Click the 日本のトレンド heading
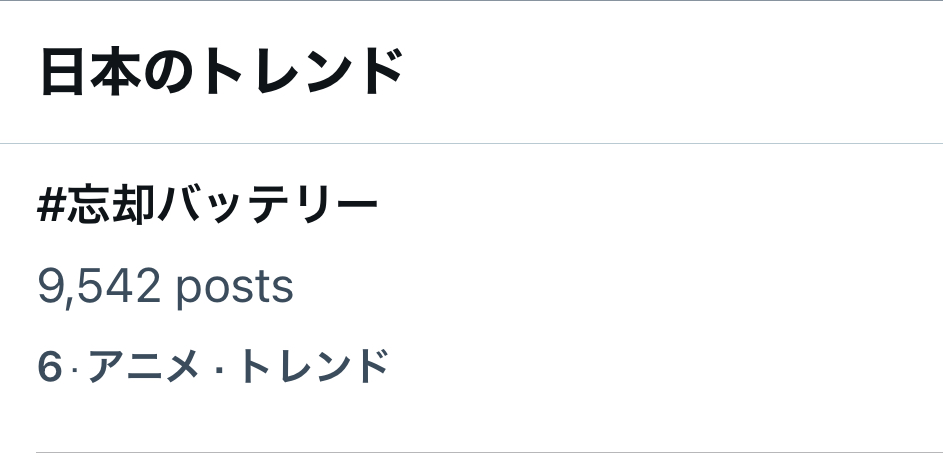This screenshot has width=943, height=467. [221, 72]
